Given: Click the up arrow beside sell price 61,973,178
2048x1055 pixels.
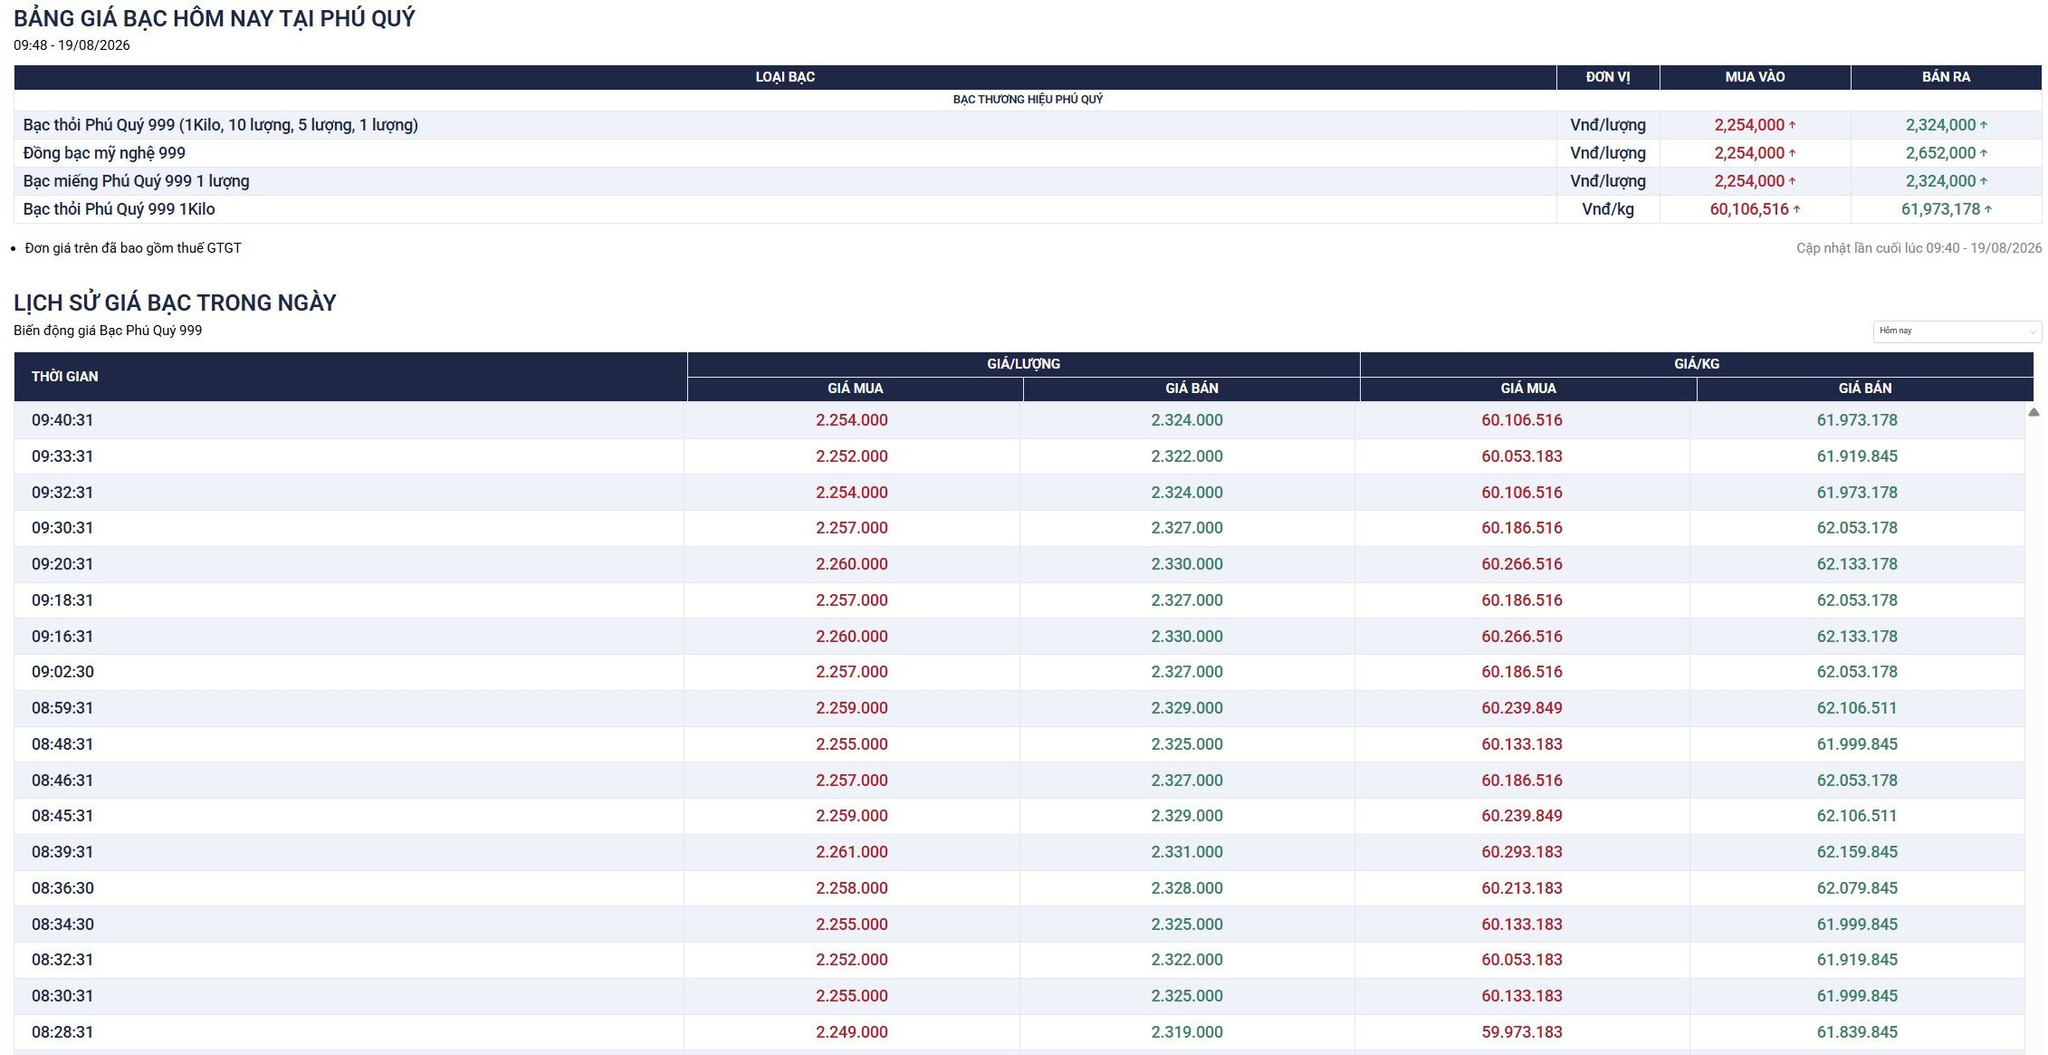Looking at the screenshot, I should pyautogui.click(x=1988, y=209).
